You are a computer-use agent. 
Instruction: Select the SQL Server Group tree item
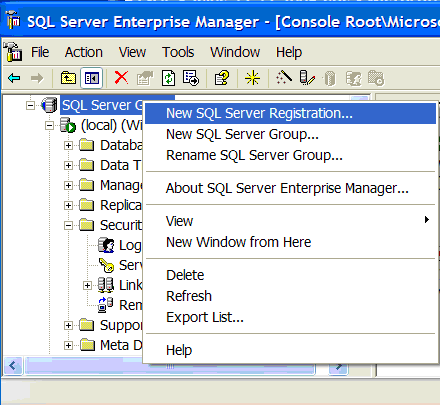click(102, 105)
